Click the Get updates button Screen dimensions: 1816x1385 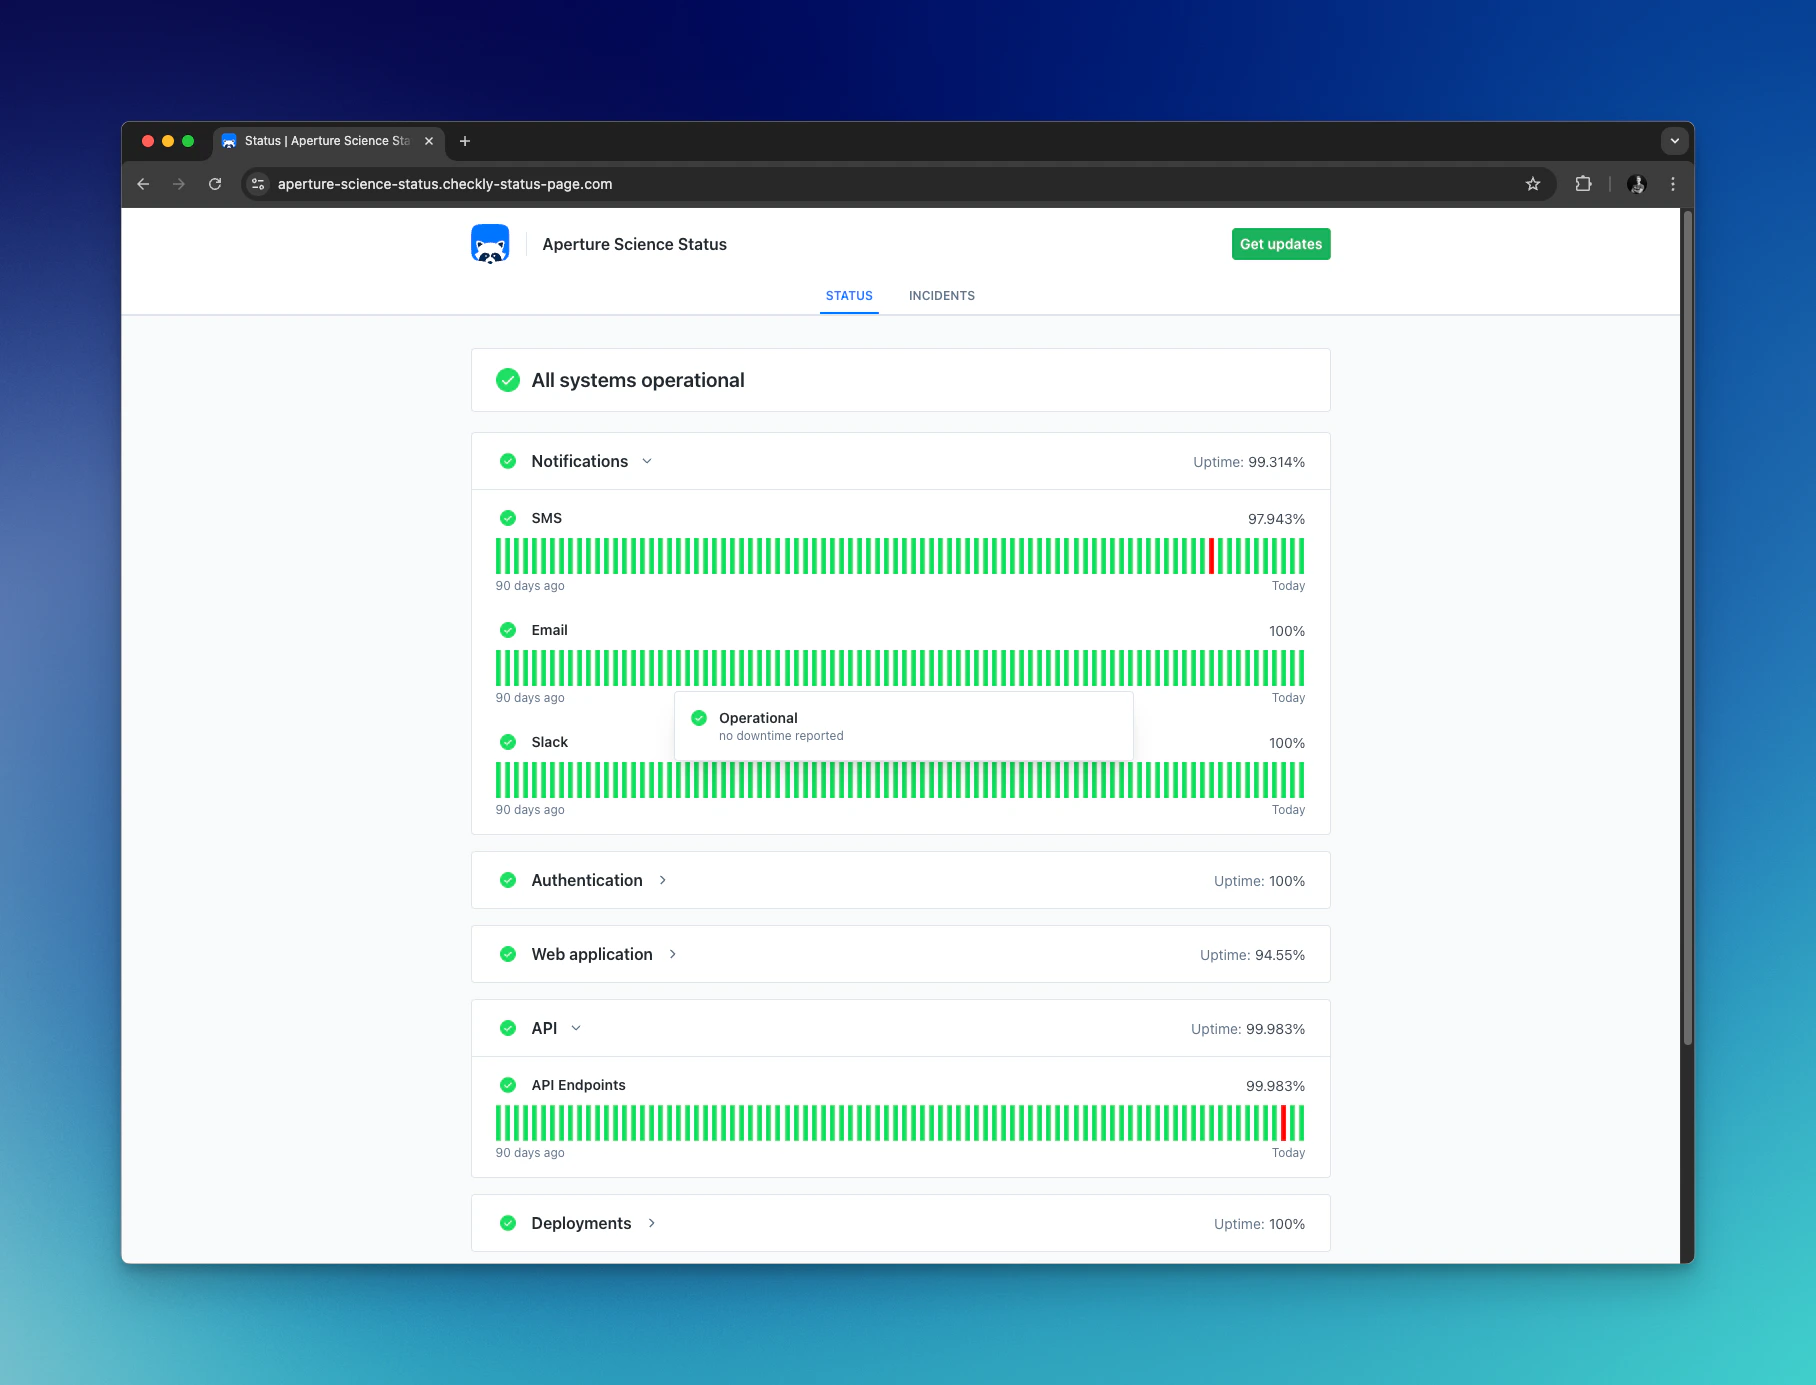pyautogui.click(x=1281, y=243)
